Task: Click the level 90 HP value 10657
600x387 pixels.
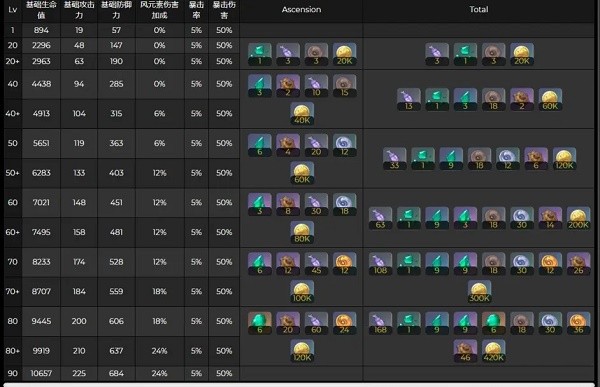Action: point(41,373)
